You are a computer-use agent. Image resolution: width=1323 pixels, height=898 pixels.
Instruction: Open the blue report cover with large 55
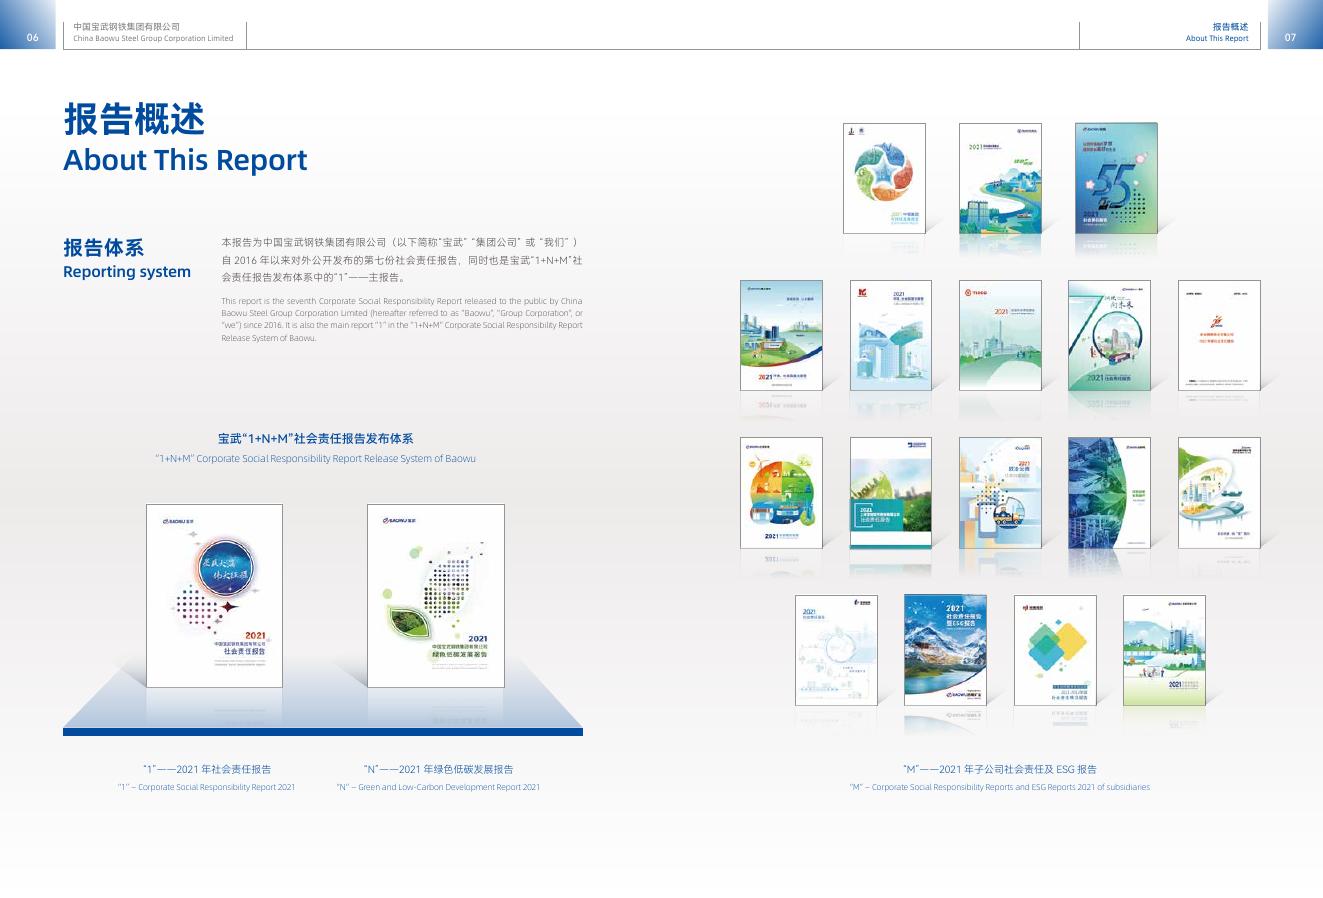pos(1116,178)
